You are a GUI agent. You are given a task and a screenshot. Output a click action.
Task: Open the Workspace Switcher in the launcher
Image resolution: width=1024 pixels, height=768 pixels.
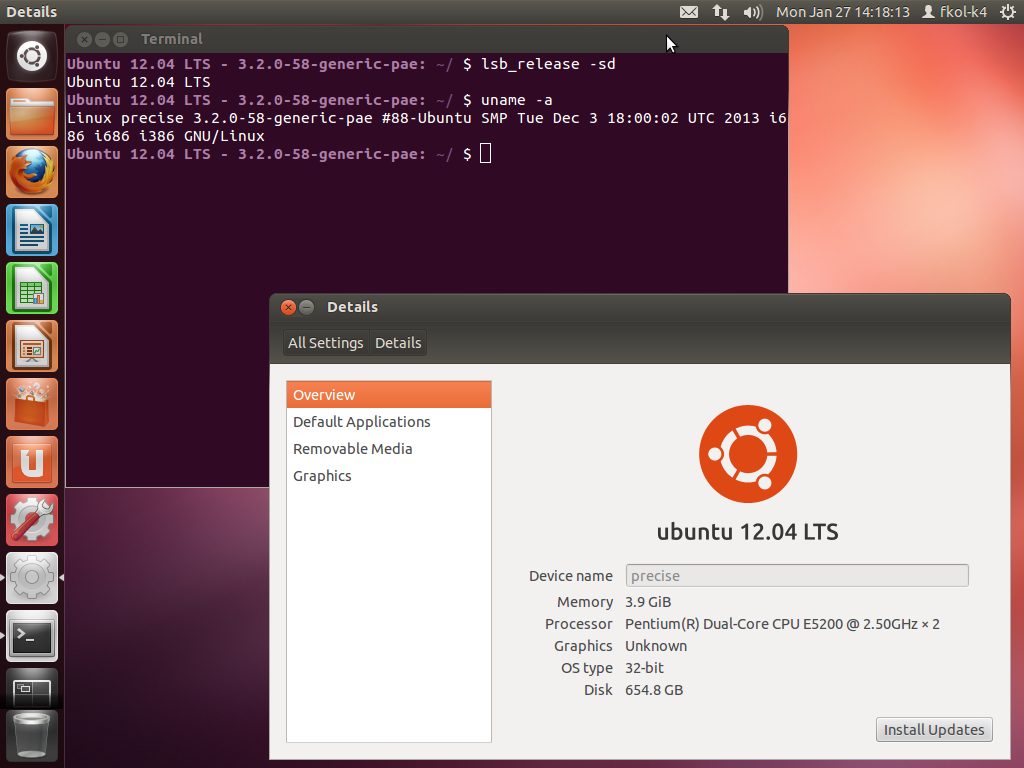32,688
